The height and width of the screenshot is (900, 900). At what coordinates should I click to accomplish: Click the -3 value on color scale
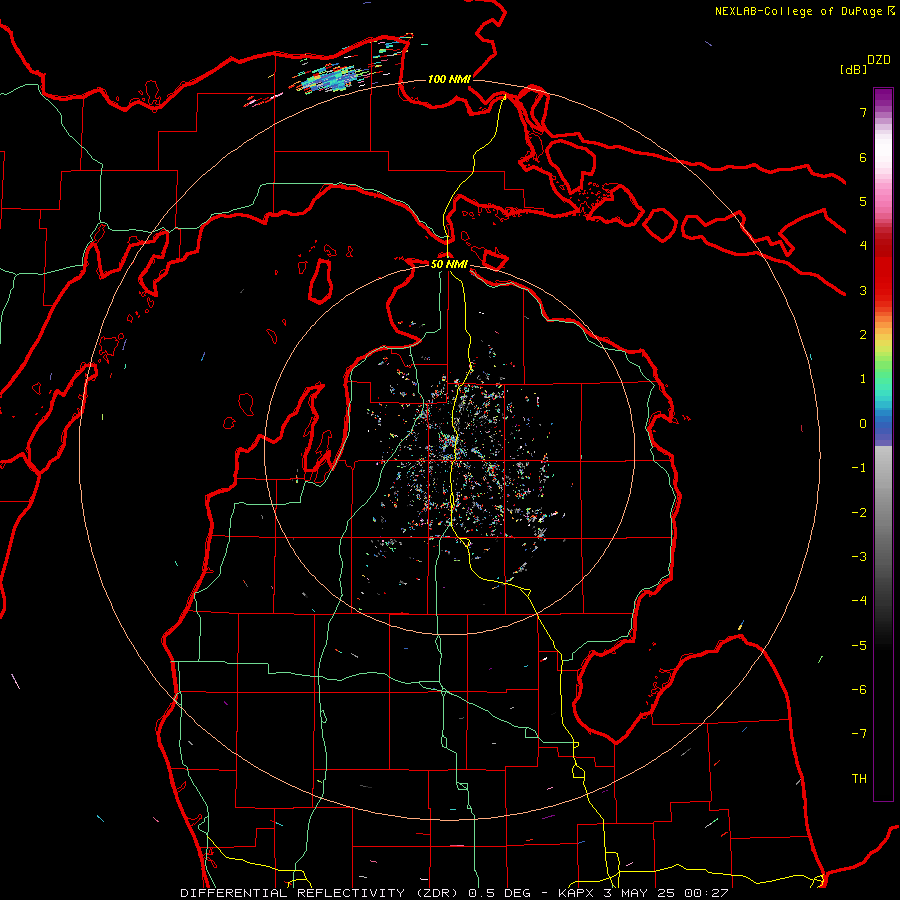859,557
